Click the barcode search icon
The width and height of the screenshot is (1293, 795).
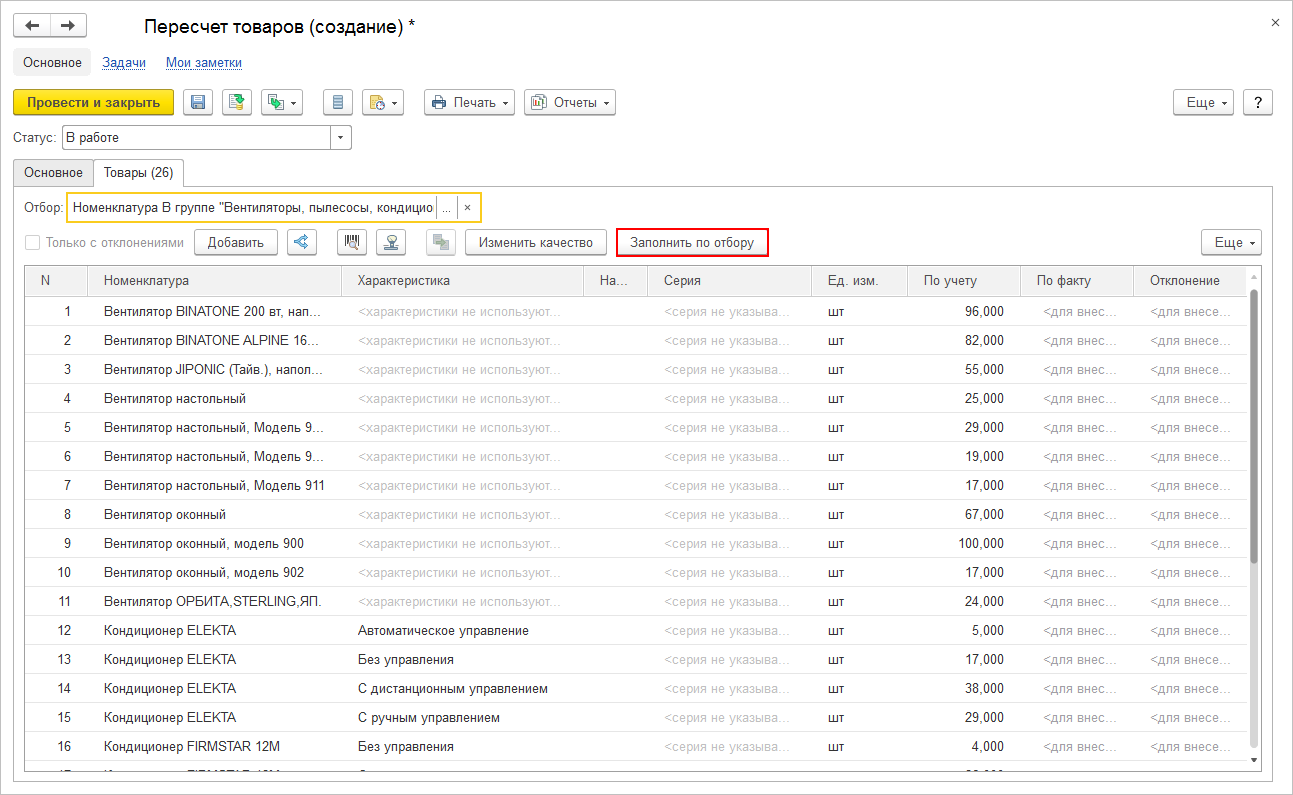click(x=352, y=242)
